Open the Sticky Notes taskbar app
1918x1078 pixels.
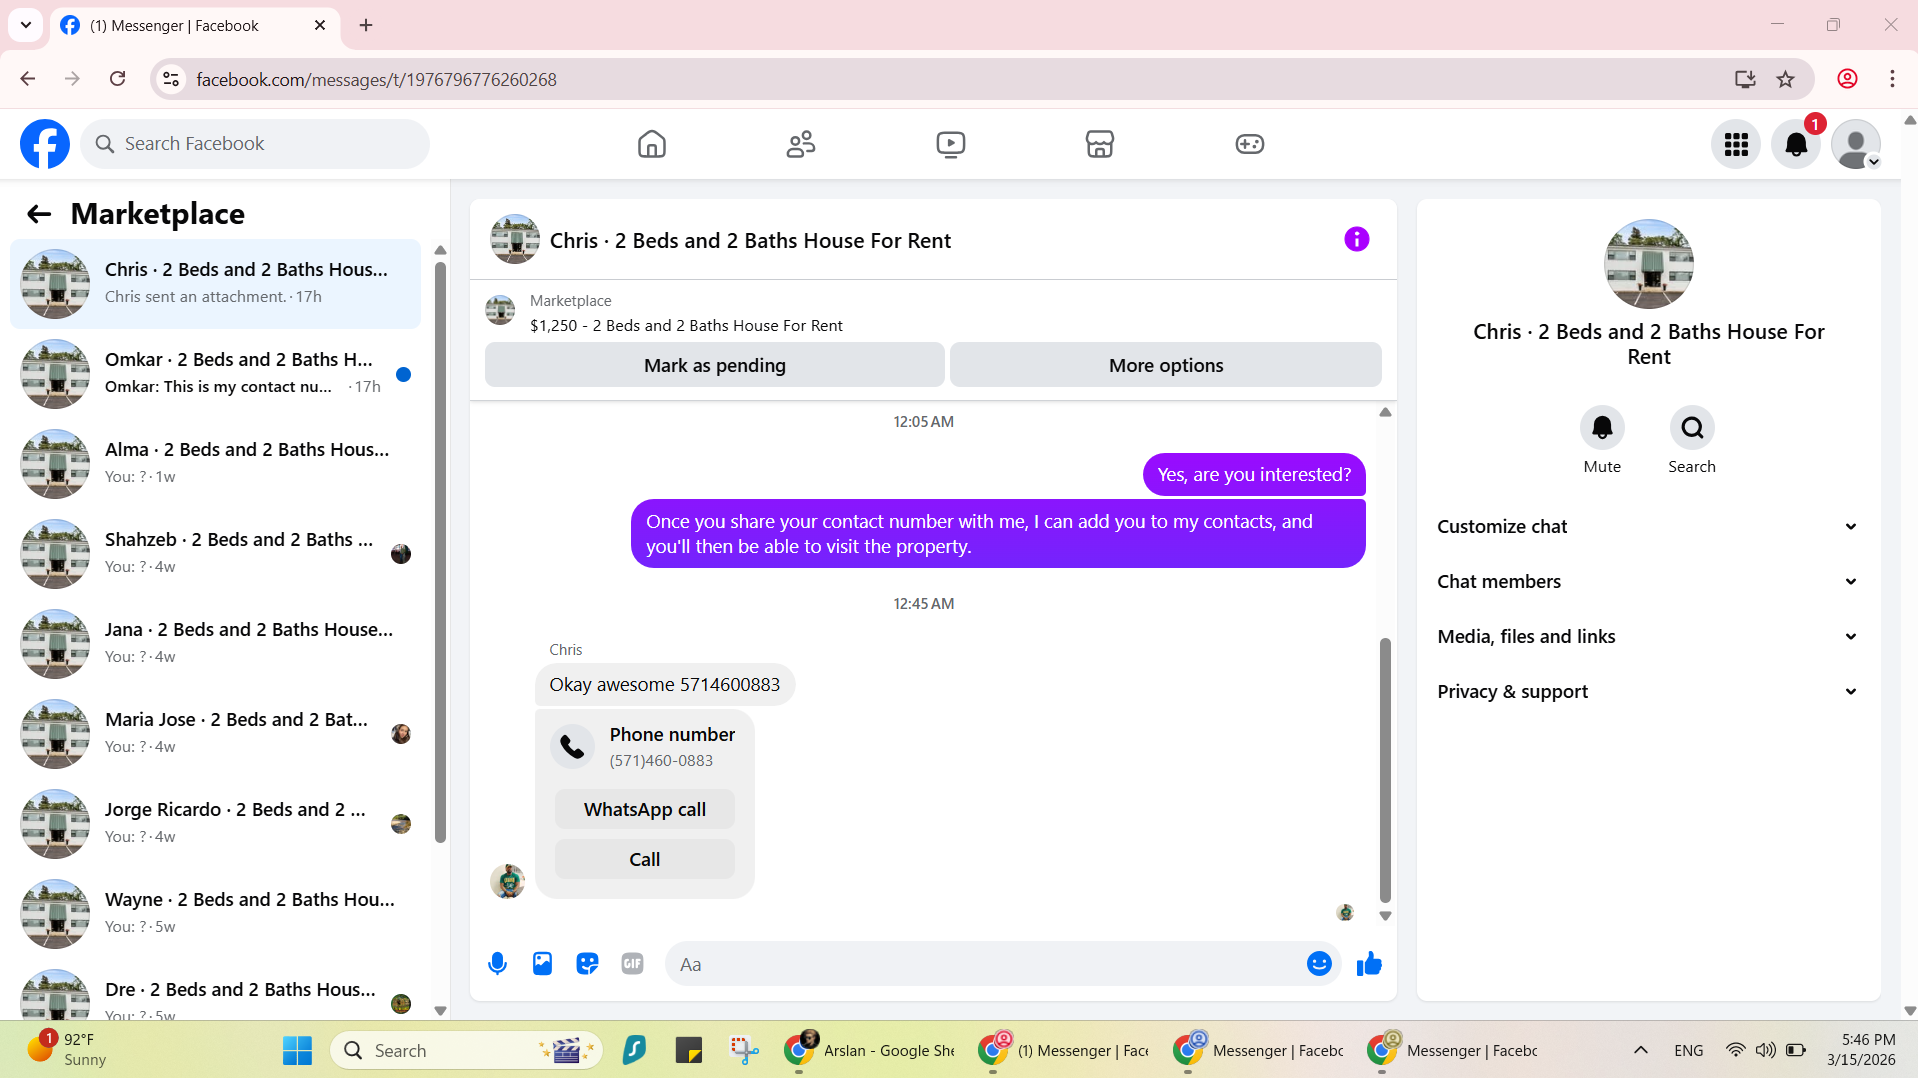tap(689, 1051)
